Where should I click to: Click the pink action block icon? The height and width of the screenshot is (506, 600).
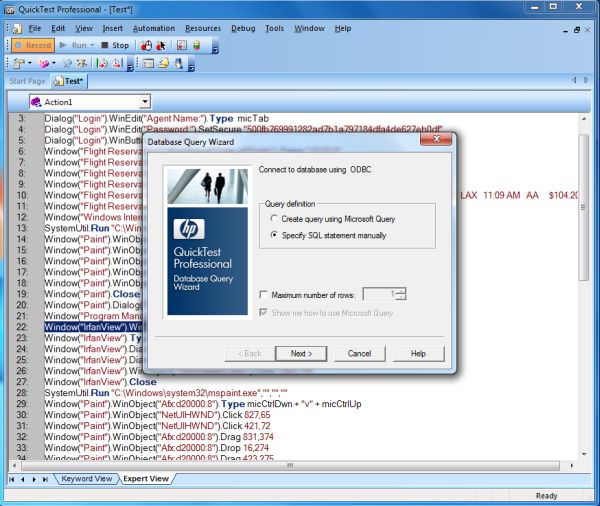[x=44, y=64]
